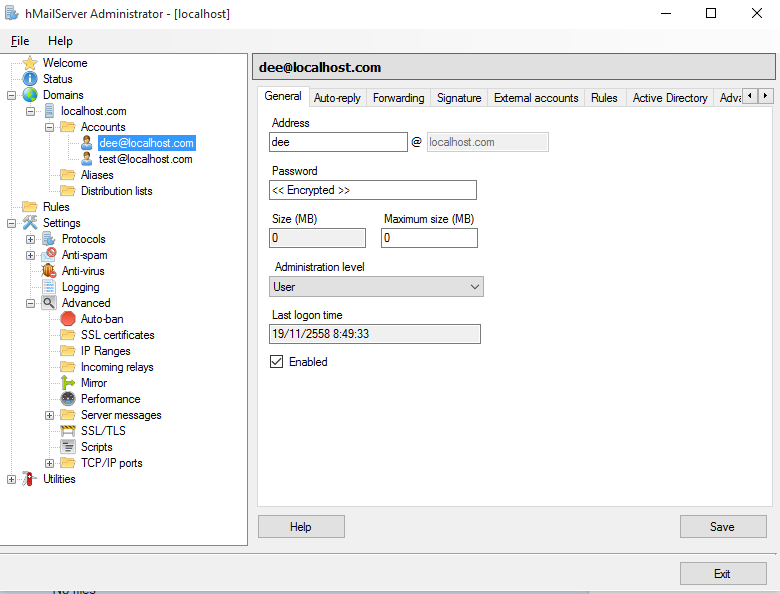Image resolution: width=780 pixels, height=594 pixels.
Task: Expand the Utilities node
Action: [11, 479]
